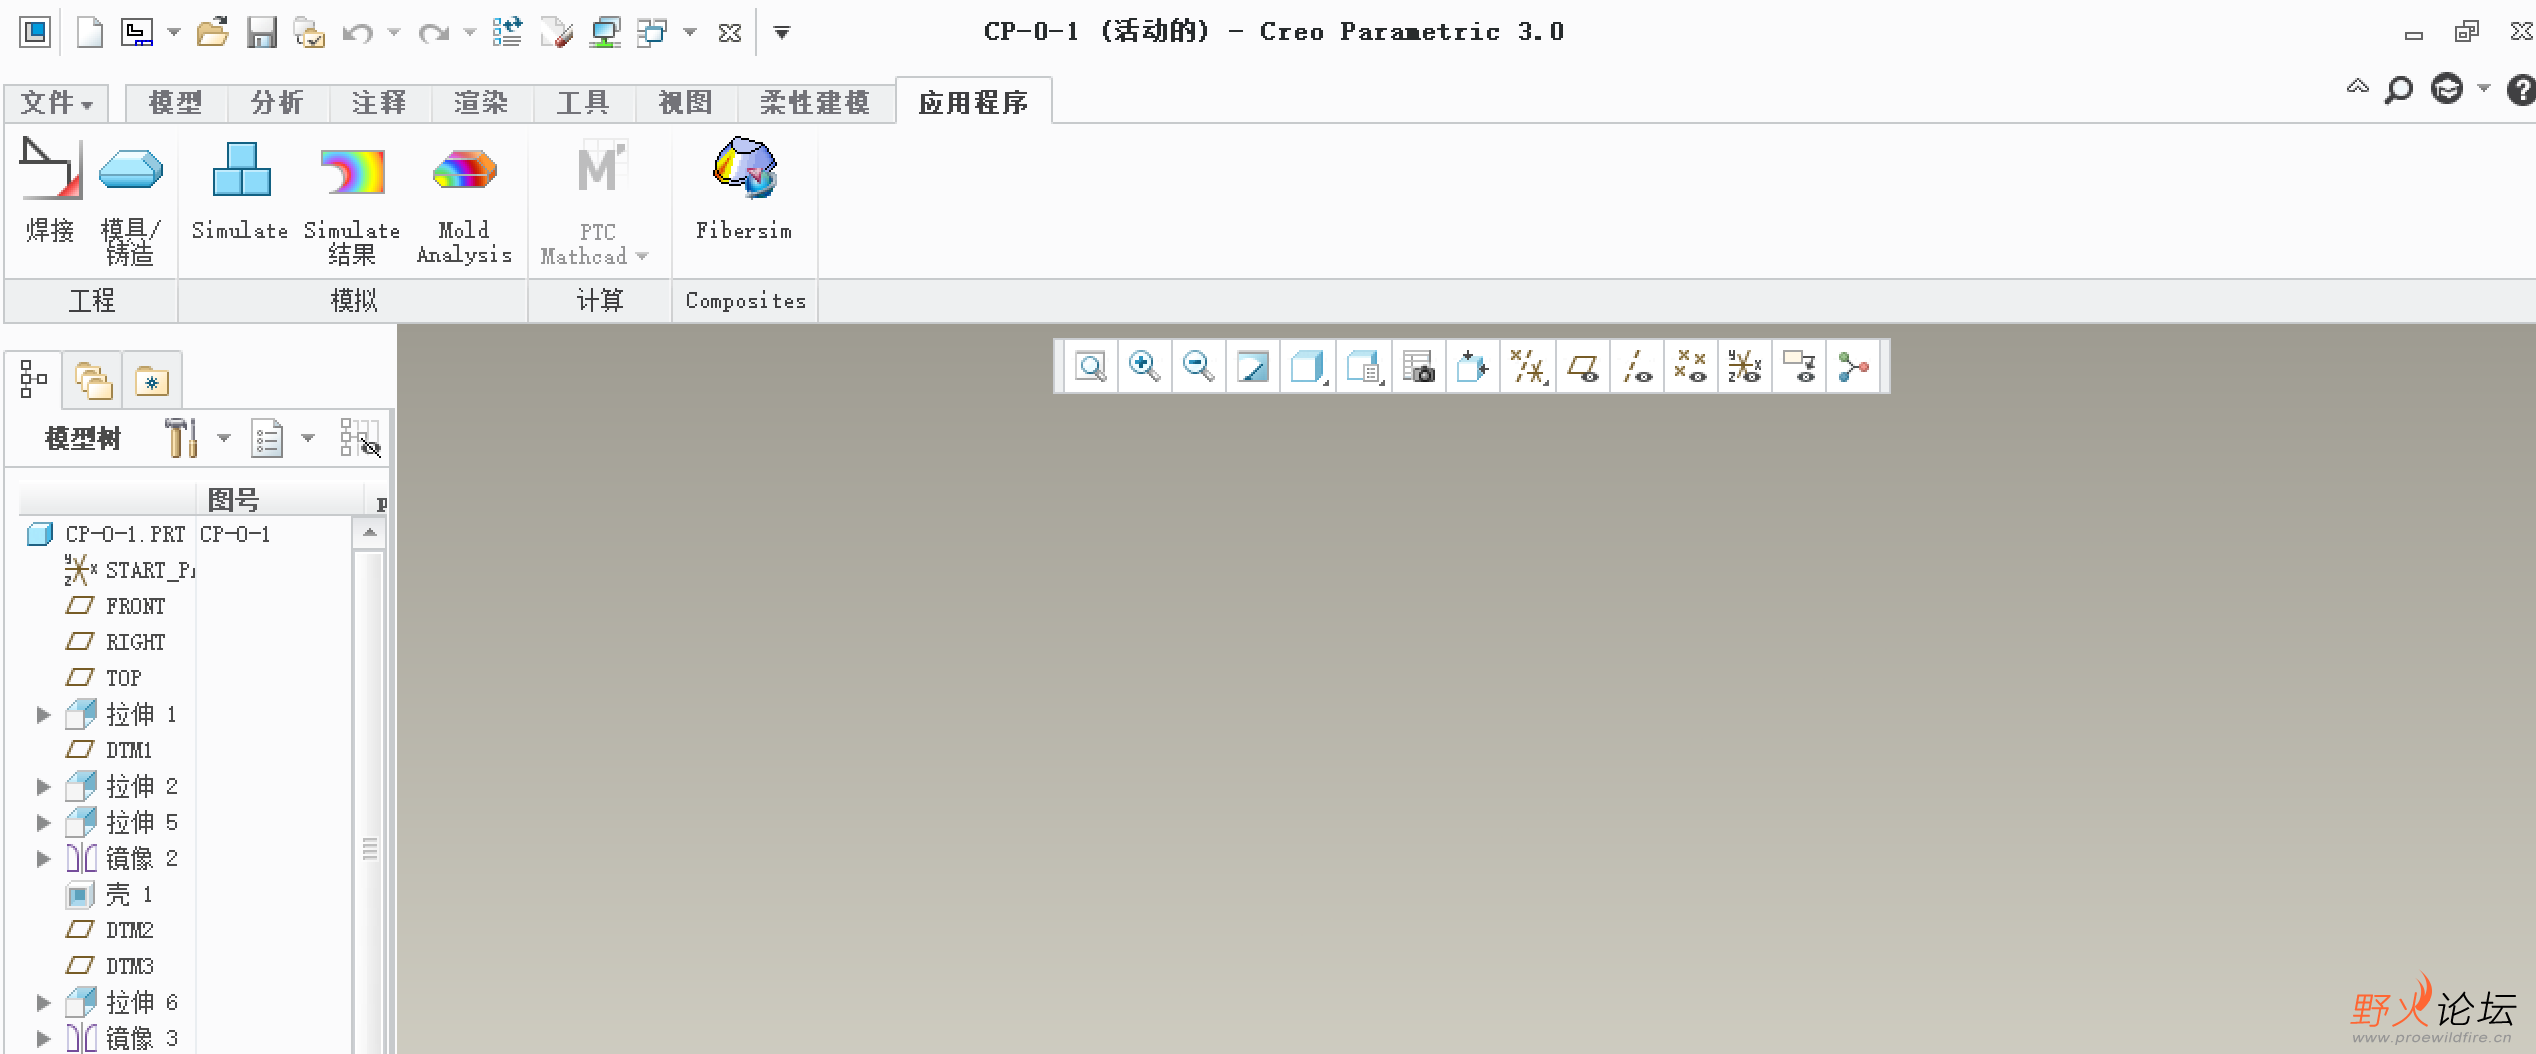This screenshot has width=2536, height=1054.
Task: Click the Zoom Out magnifier icon
Action: 1199,367
